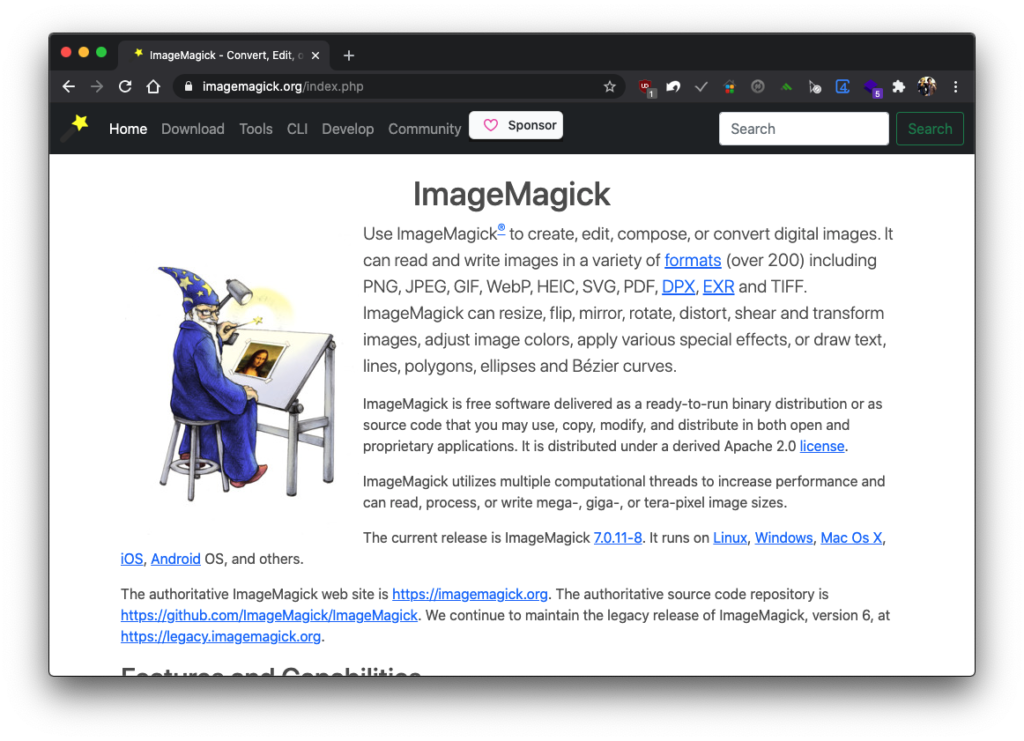1024x741 pixels.
Task: Click the ImageMagick page heading
Action: tap(511, 194)
